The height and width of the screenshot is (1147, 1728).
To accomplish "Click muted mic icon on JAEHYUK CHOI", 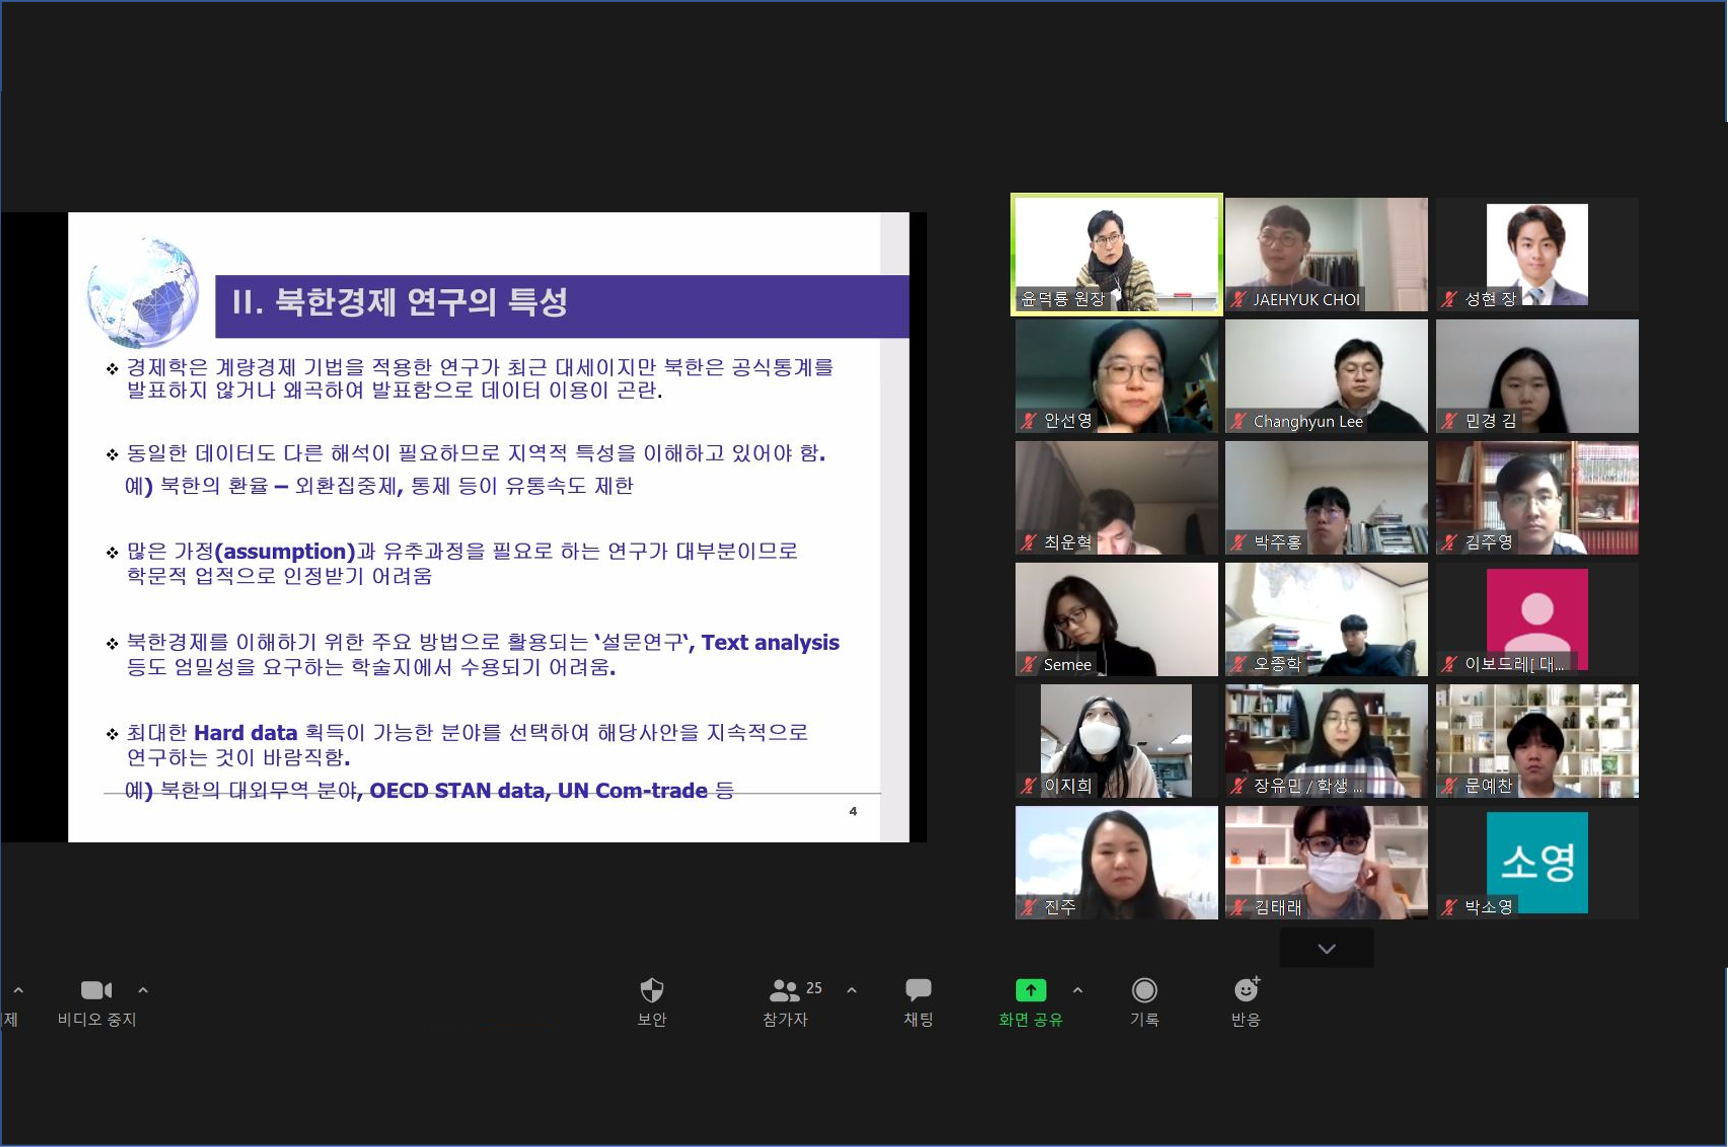I will pos(1239,299).
